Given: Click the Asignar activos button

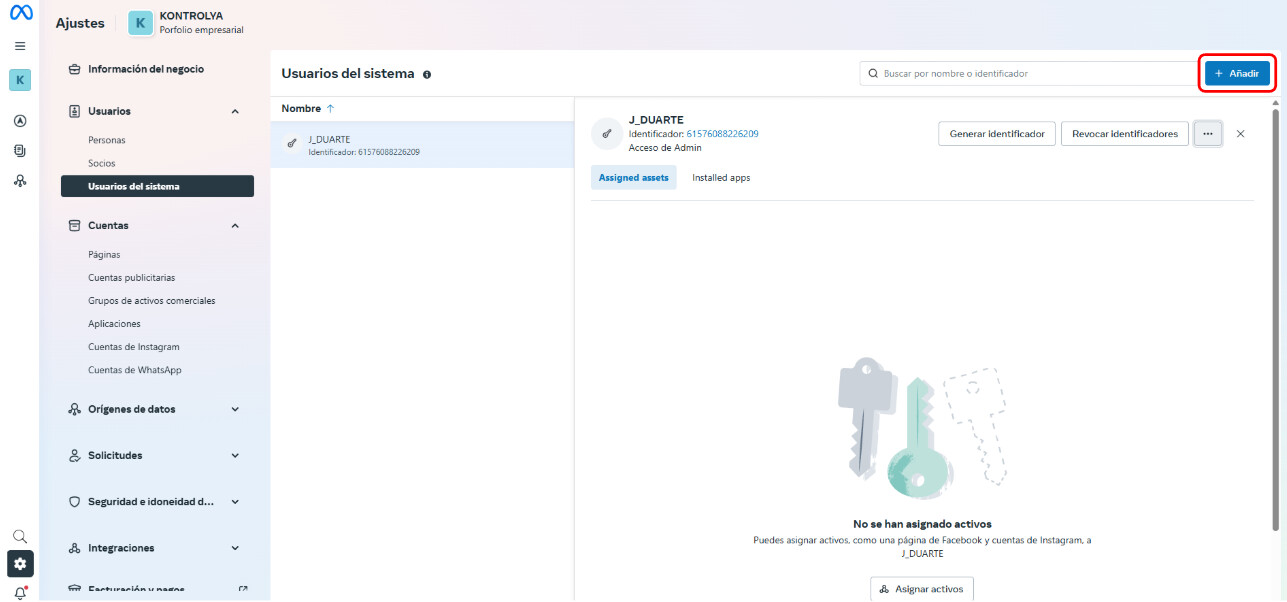Looking at the screenshot, I should tap(921, 589).
